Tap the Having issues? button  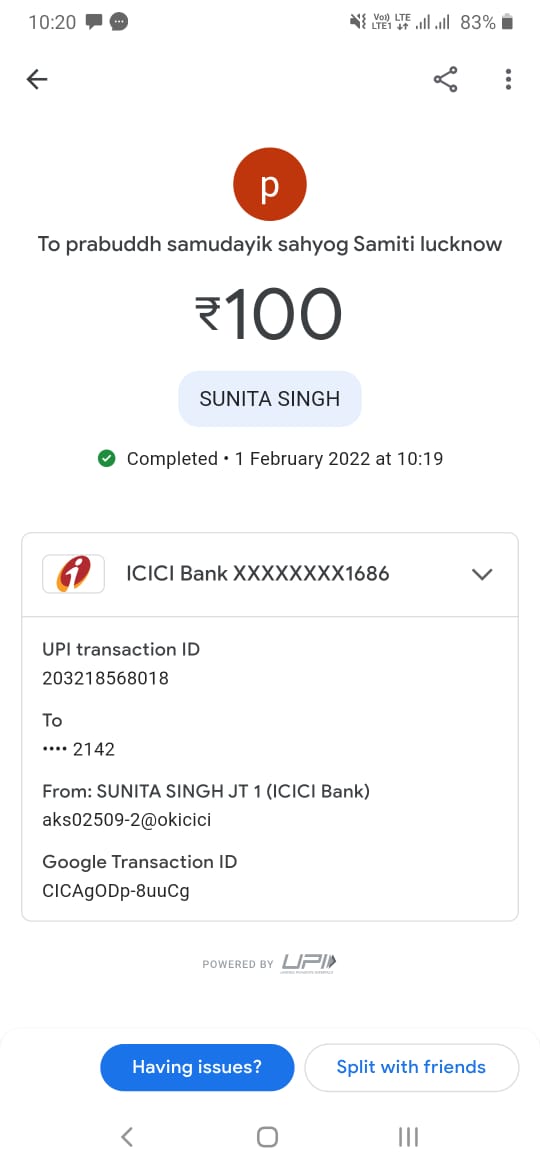pyautogui.click(x=197, y=1067)
